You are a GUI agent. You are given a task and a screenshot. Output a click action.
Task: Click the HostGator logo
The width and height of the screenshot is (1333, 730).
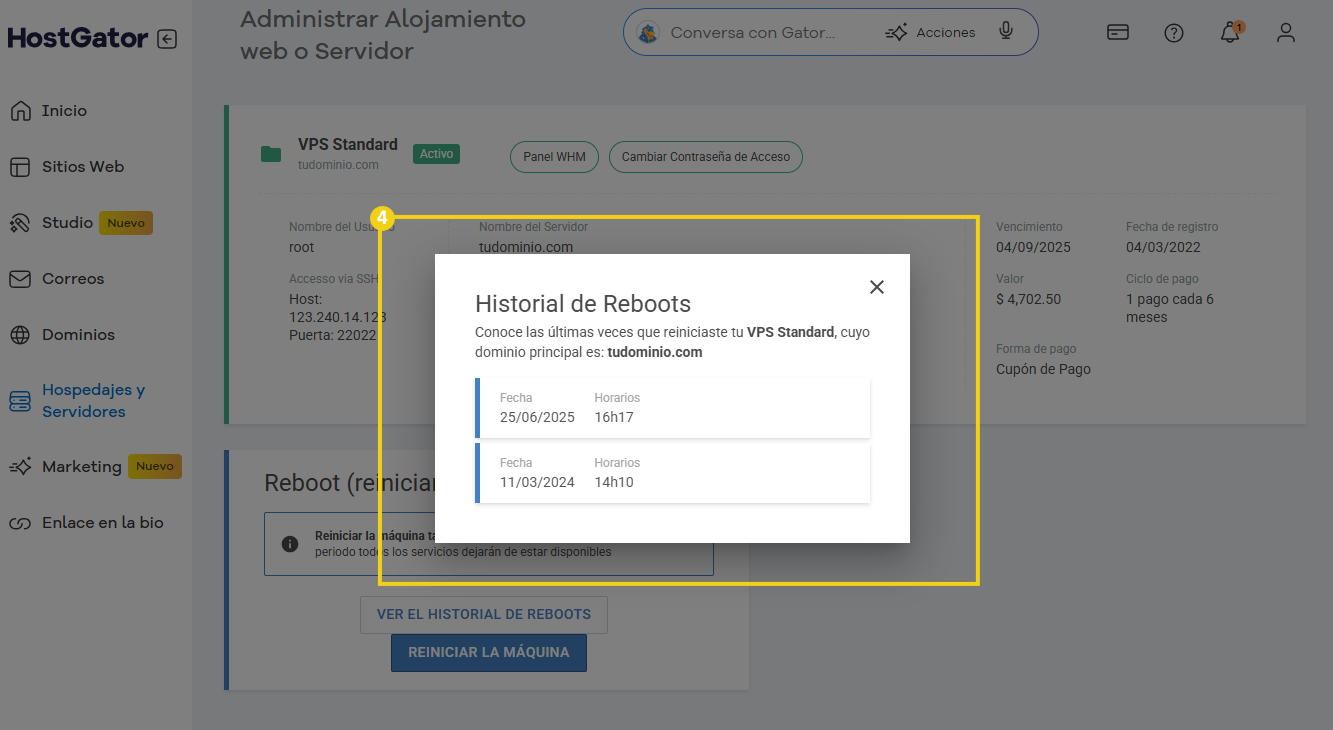pos(77,39)
